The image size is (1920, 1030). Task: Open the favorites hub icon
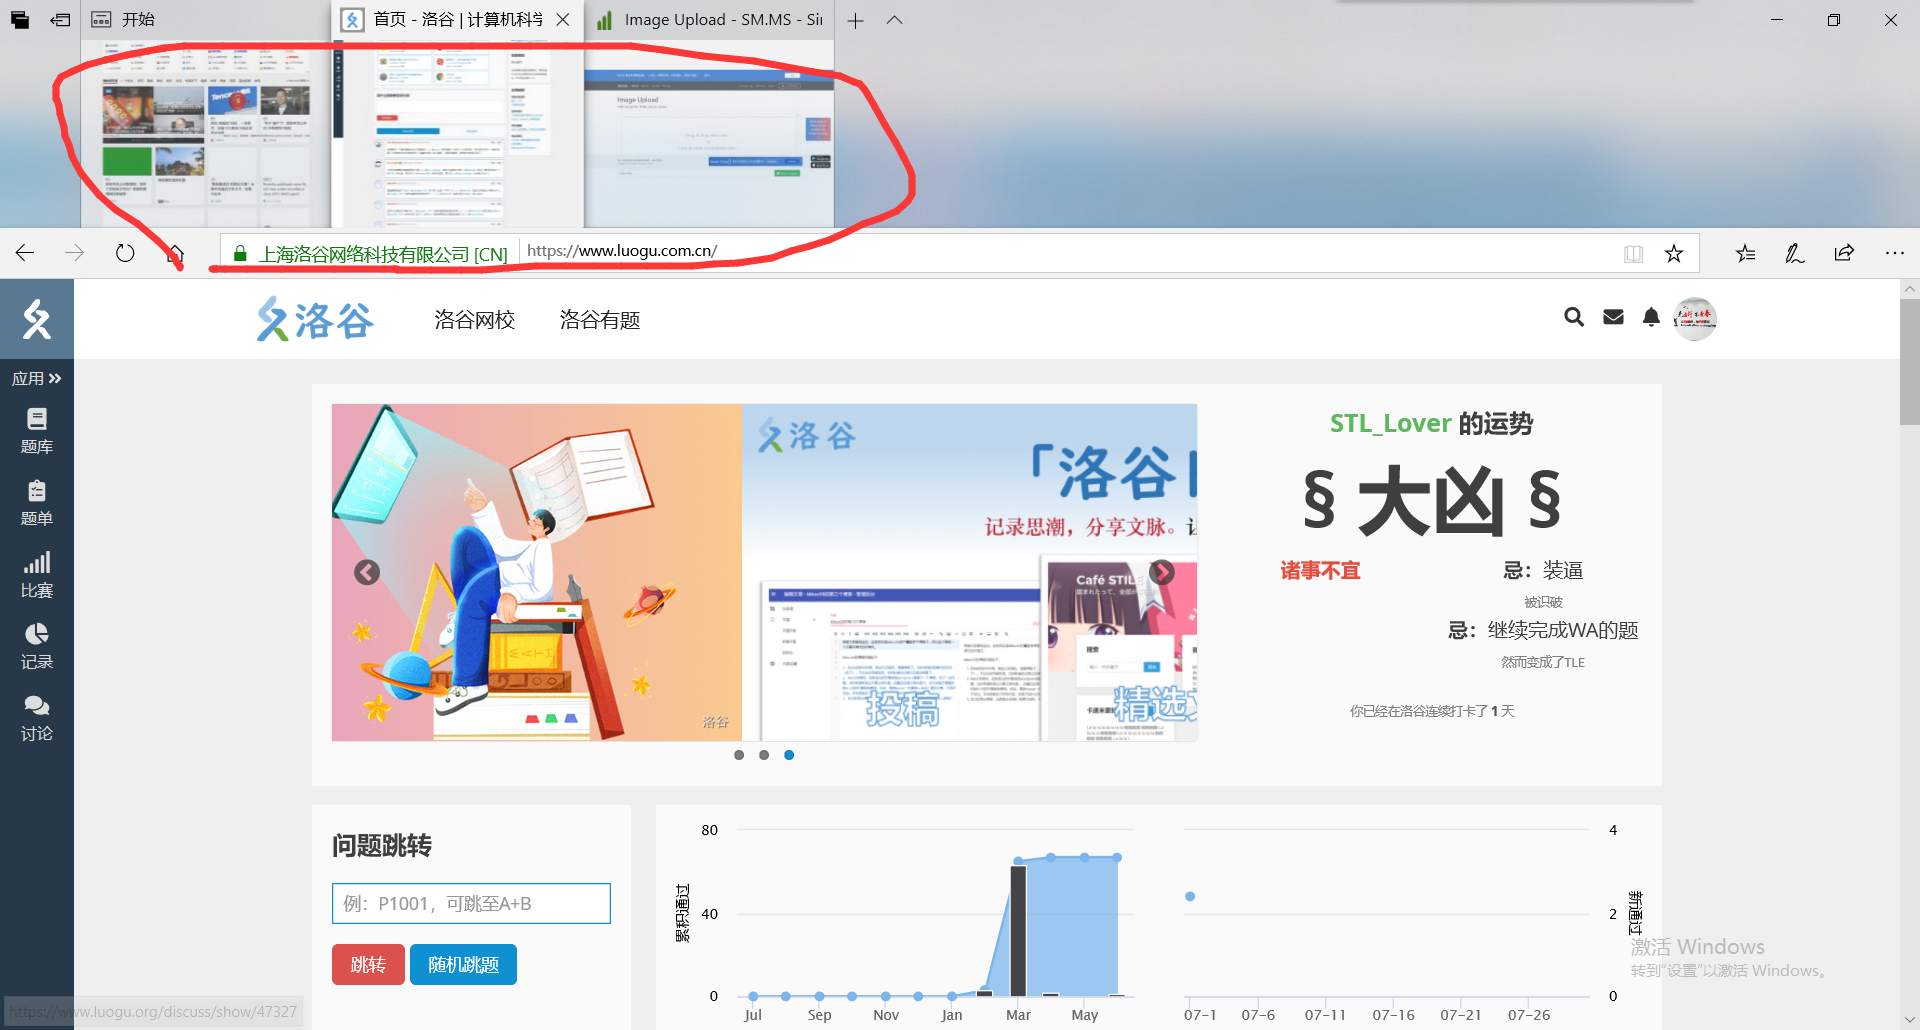(x=1746, y=254)
